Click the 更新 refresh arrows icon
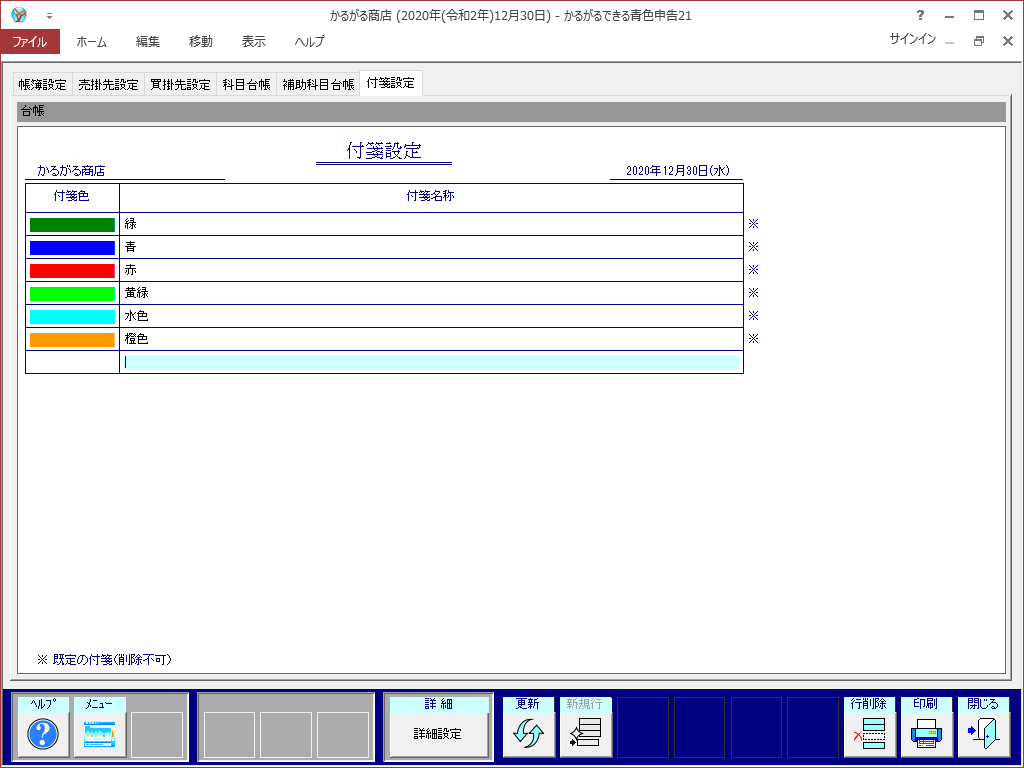 (x=528, y=734)
